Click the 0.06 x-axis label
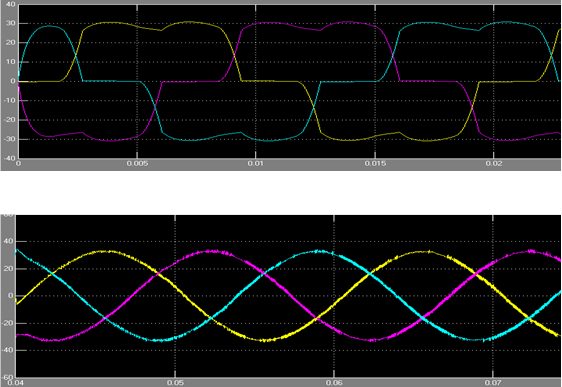The image size is (562, 387). click(334, 383)
